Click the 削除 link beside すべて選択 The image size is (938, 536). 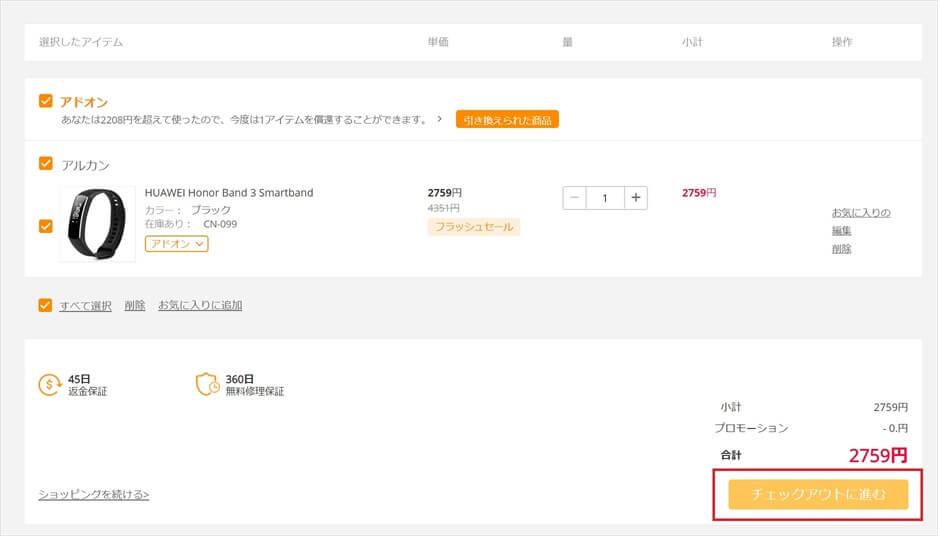[135, 305]
